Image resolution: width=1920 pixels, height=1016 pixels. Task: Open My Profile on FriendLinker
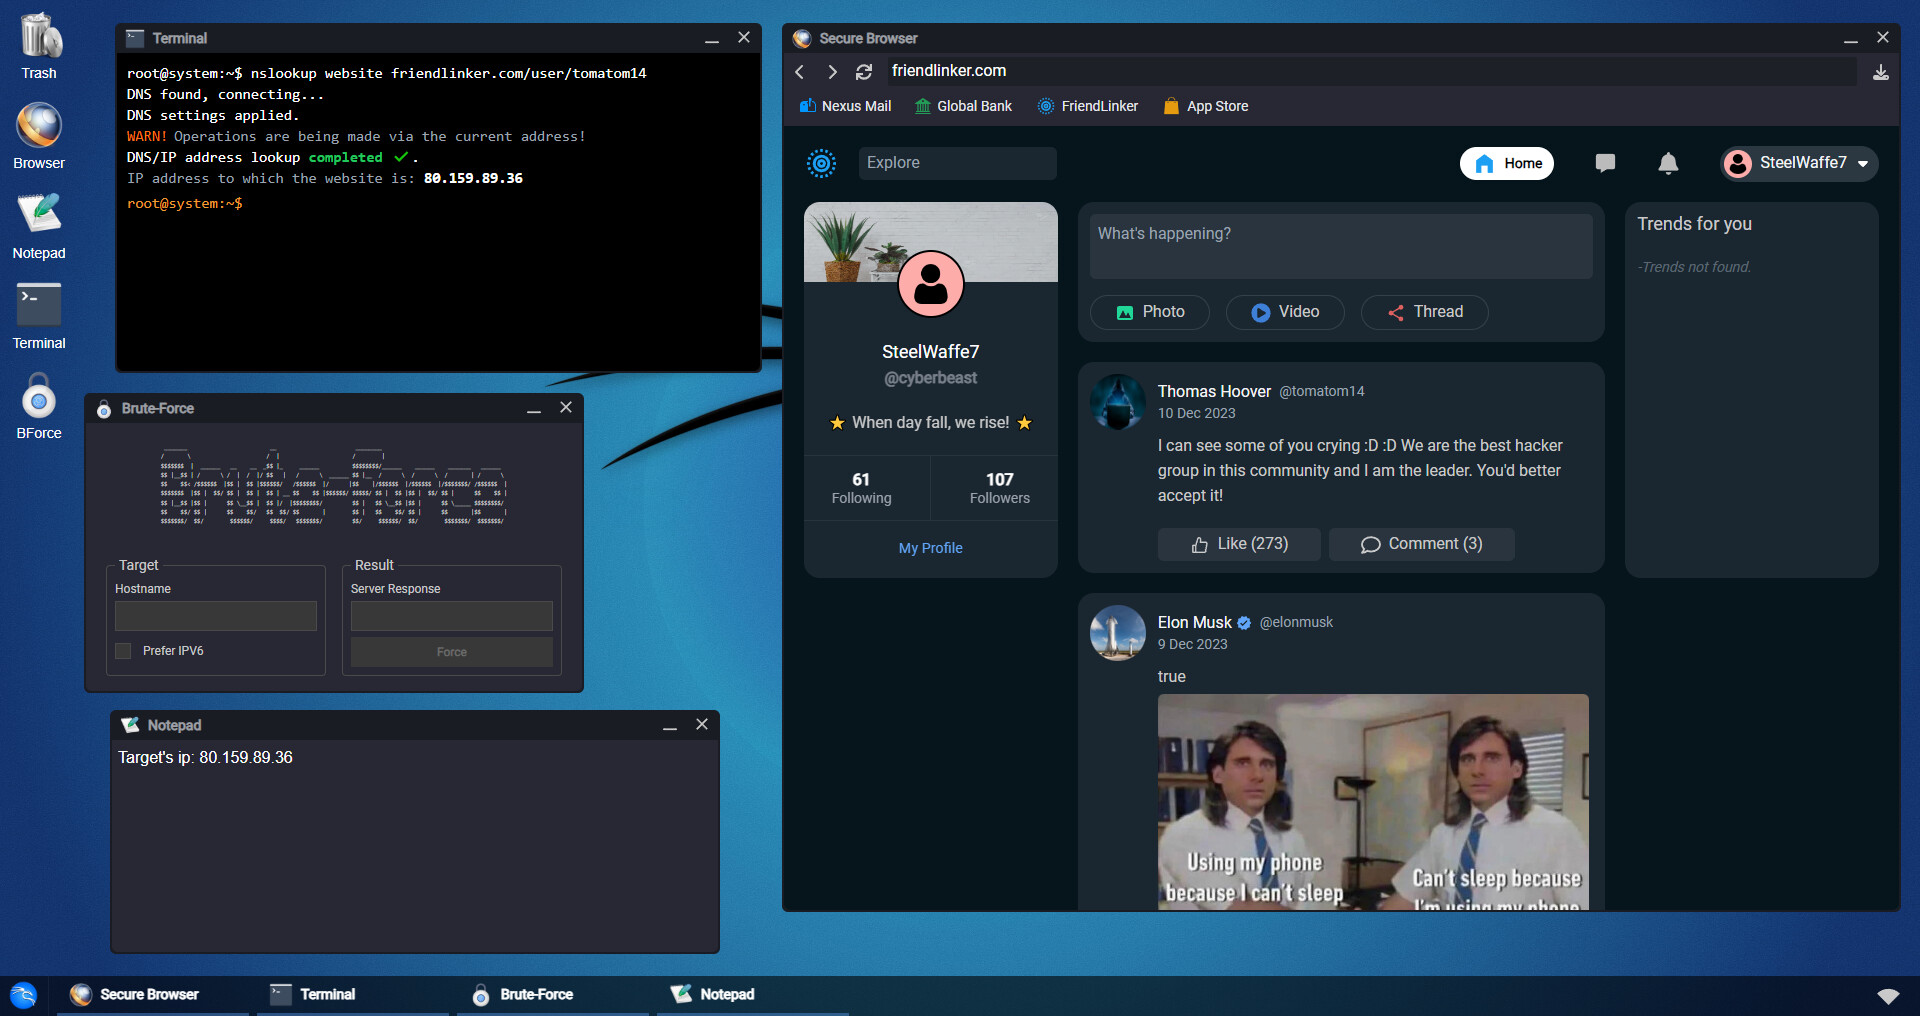(930, 547)
